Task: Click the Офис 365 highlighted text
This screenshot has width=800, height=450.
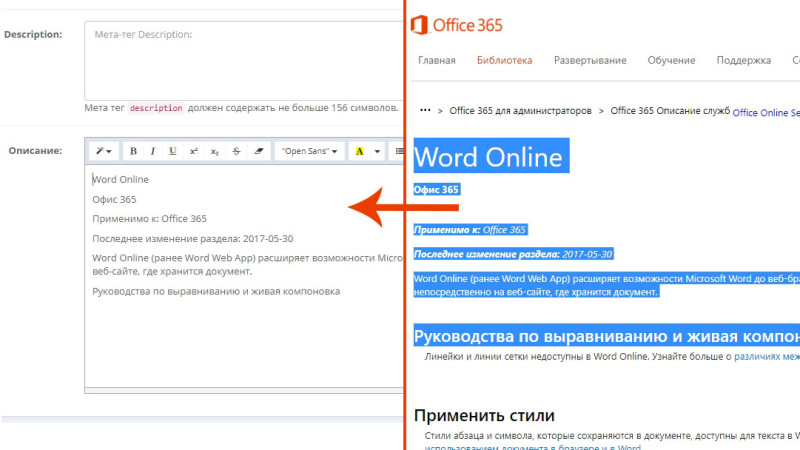Action: [437, 190]
